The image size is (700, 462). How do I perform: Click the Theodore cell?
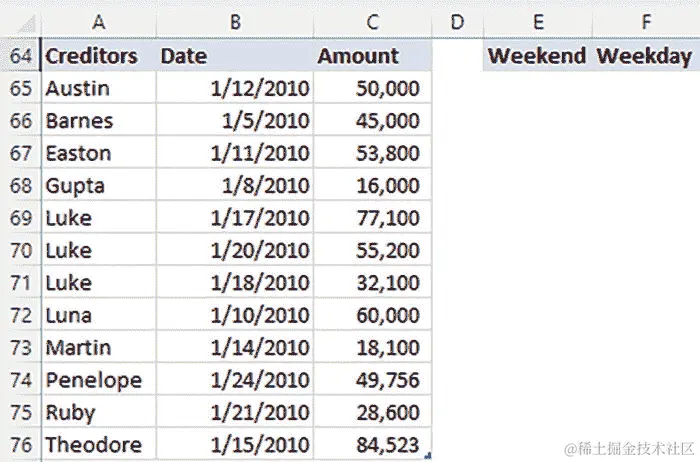point(98,445)
